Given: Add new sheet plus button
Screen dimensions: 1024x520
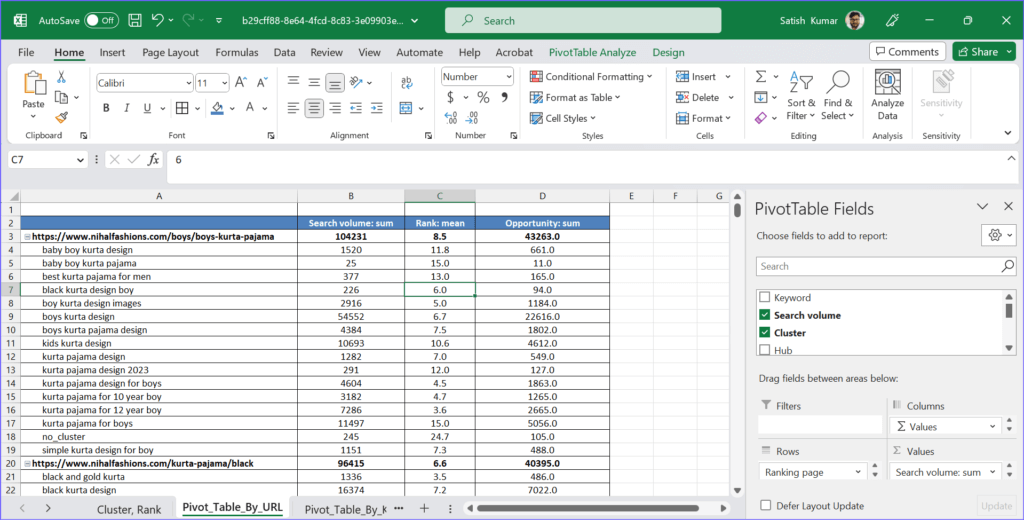Looking at the screenshot, I should (424, 508).
